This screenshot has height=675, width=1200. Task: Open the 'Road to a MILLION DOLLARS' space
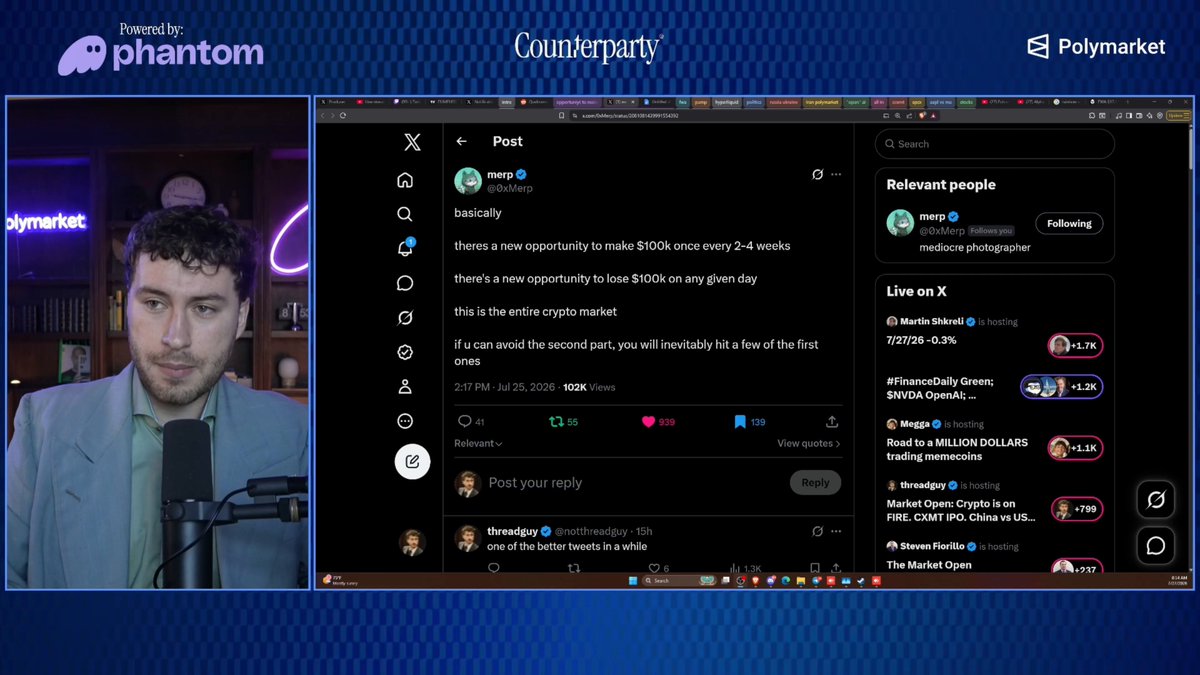pos(957,449)
